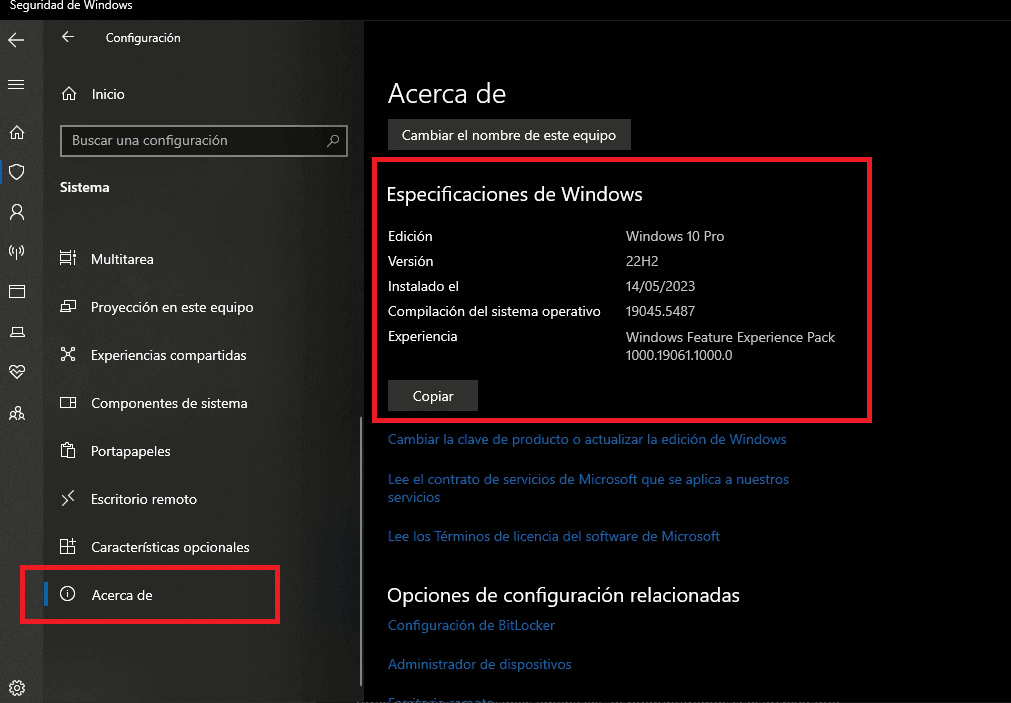This screenshot has width=1011, height=703.
Task: Click the Especificaciones de Windows heading
Action: click(x=514, y=194)
